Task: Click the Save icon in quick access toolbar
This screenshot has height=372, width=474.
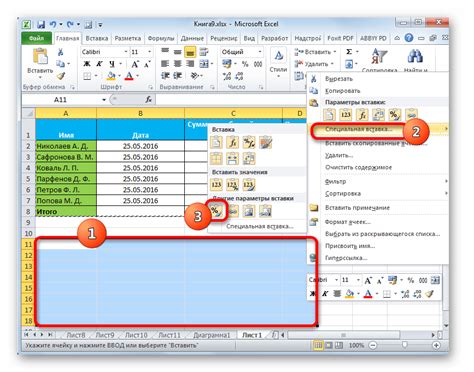Action: [x=41, y=25]
